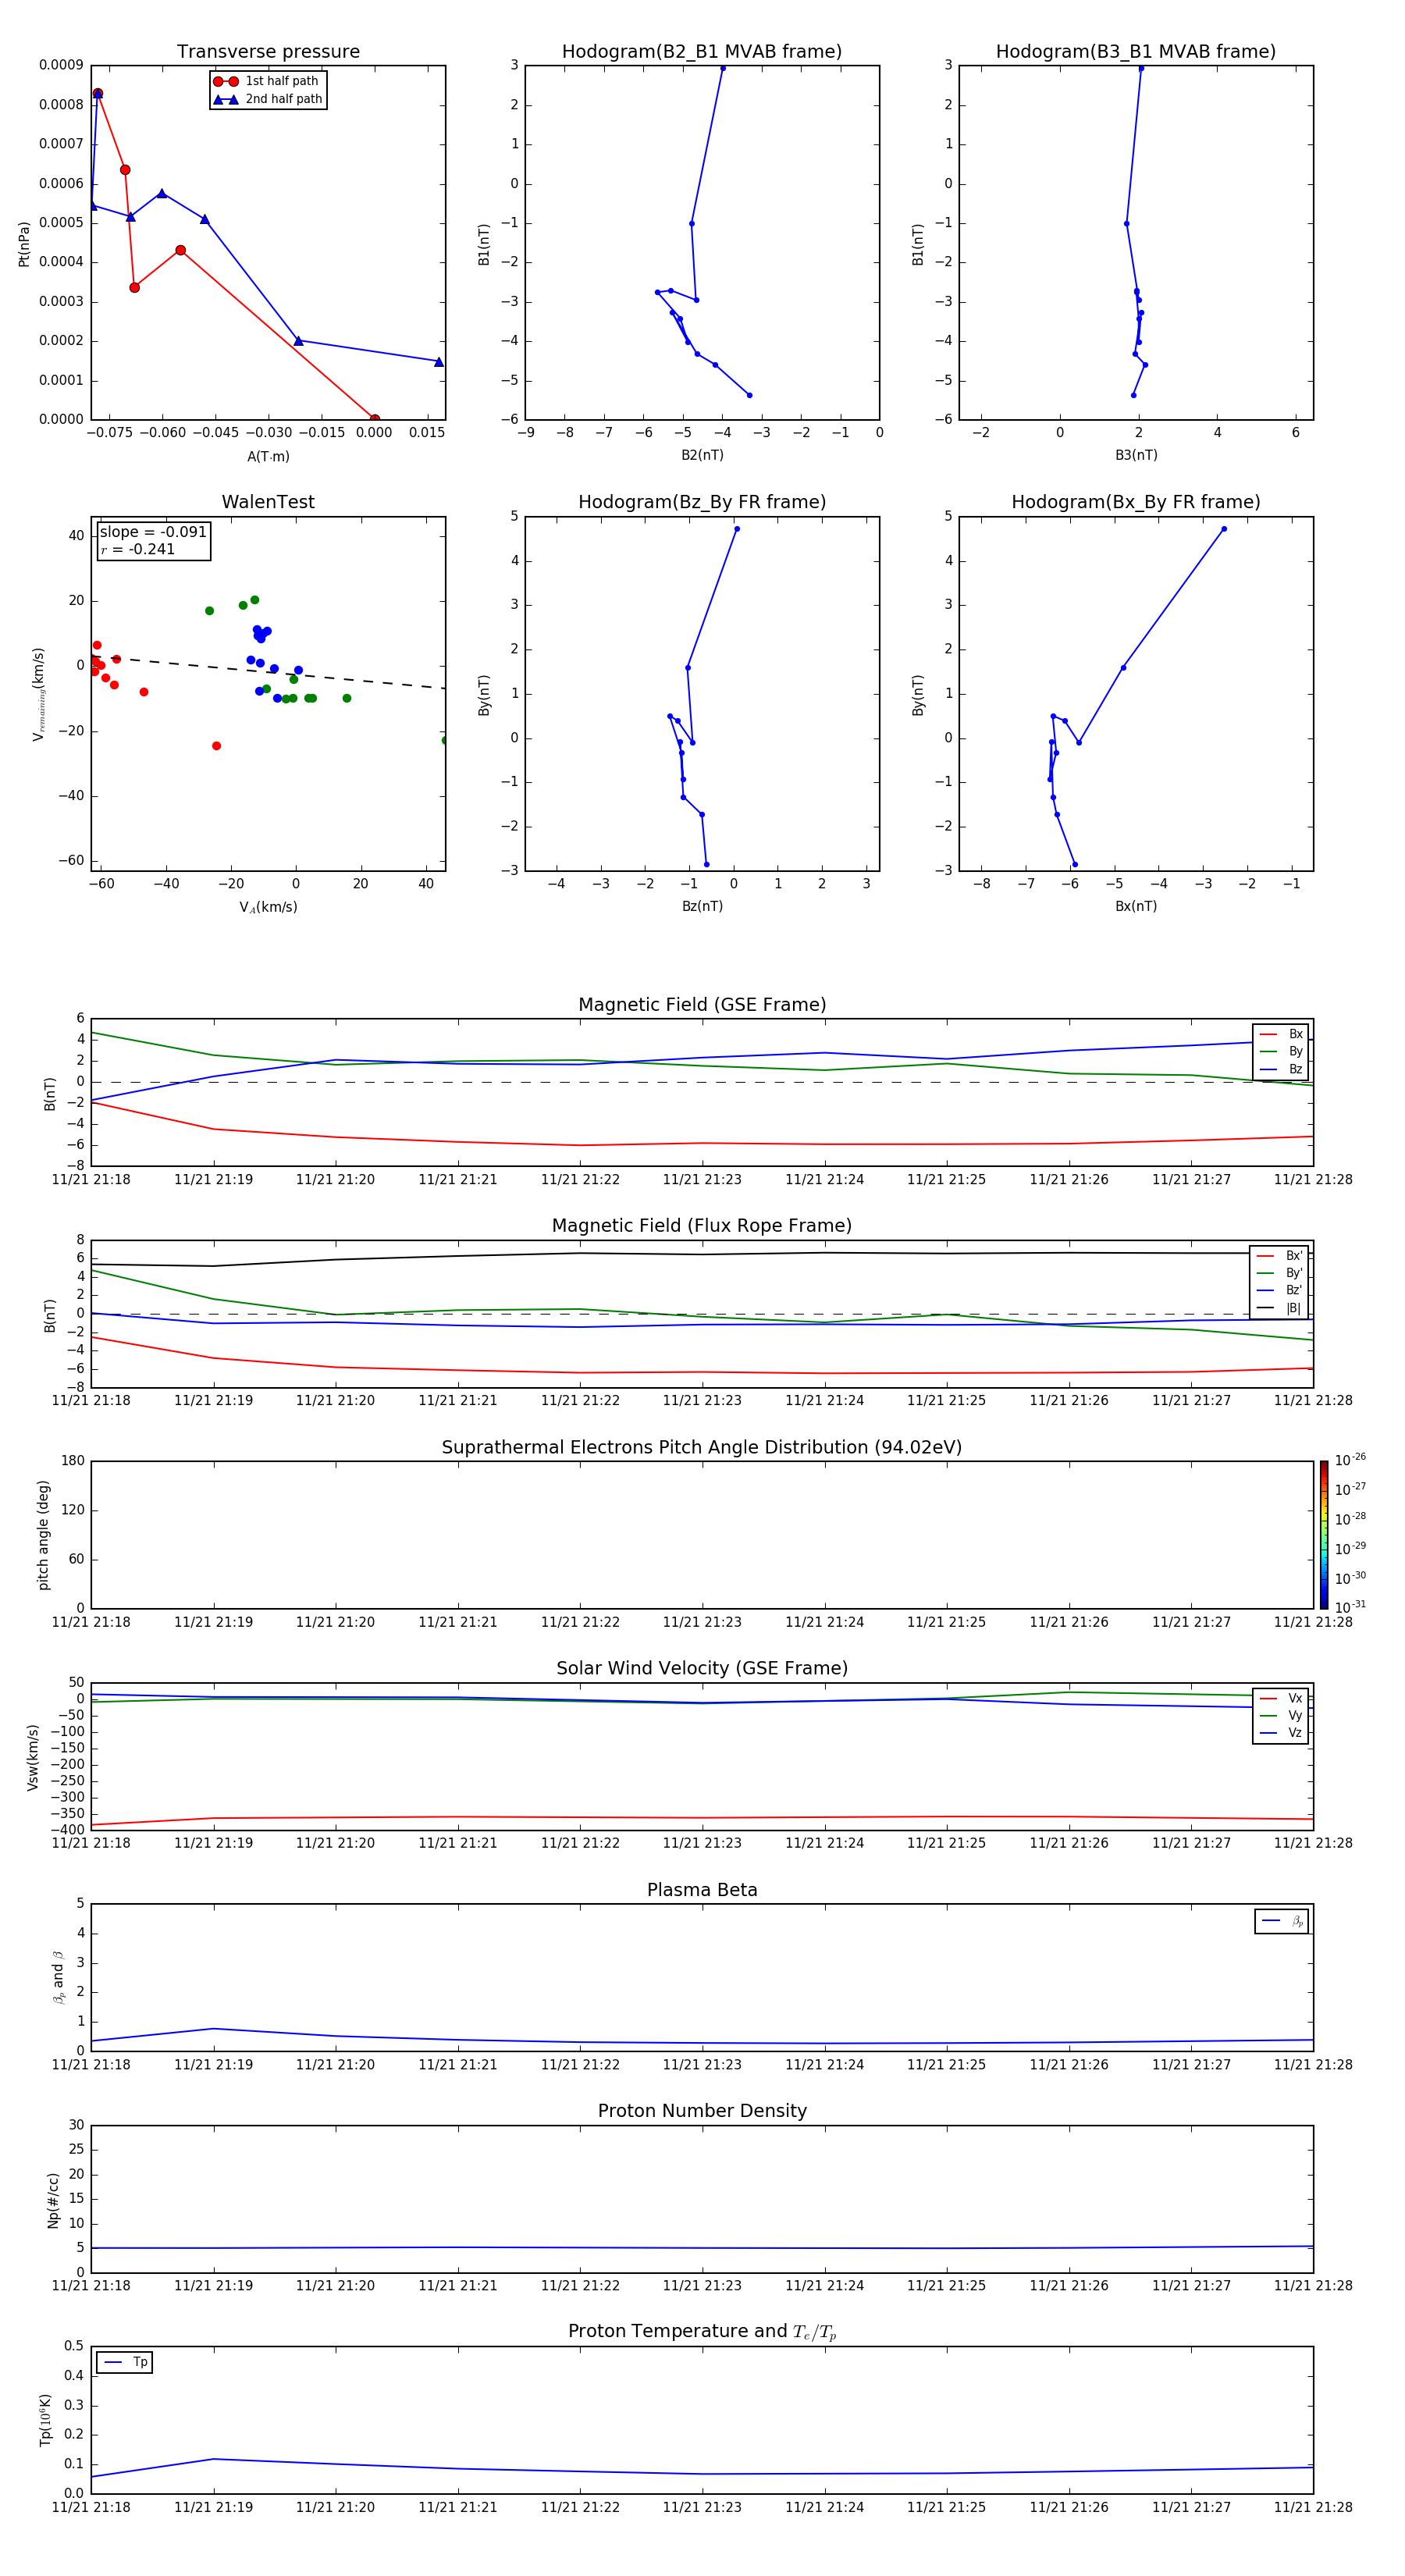The height and width of the screenshot is (2576, 1405).
Task: Click the 'Pt(nPa)' y-axis label
Action: pyautogui.click(x=24, y=244)
